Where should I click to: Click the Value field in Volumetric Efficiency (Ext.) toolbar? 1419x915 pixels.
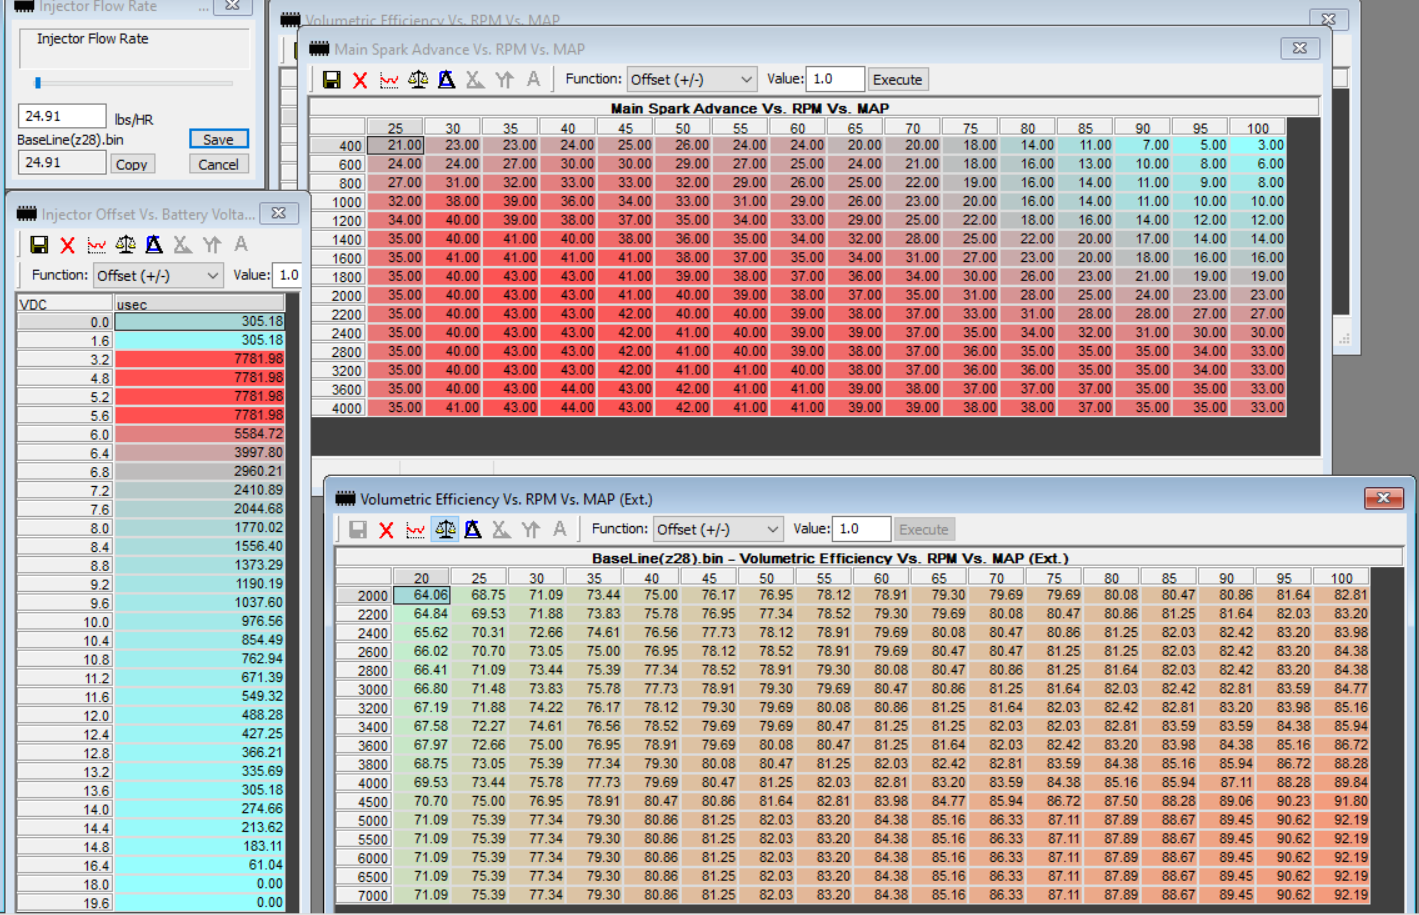861,529
